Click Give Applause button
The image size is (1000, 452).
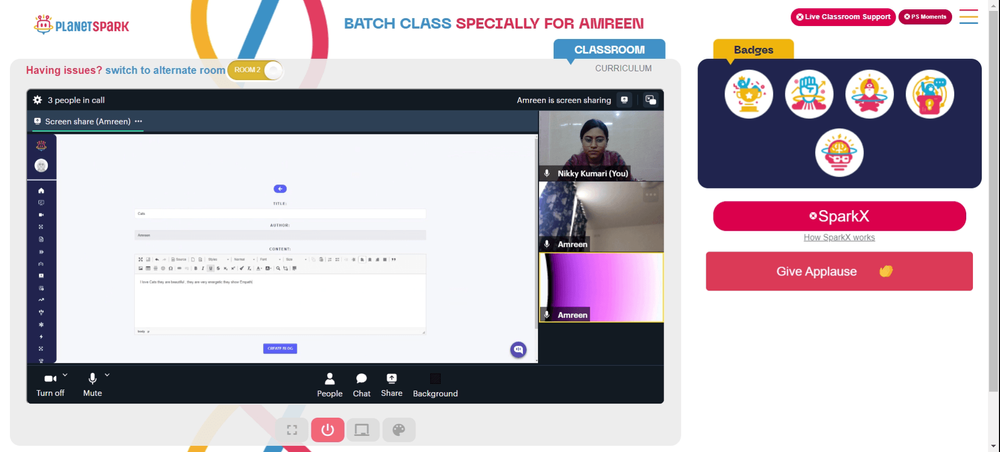[839, 271]
